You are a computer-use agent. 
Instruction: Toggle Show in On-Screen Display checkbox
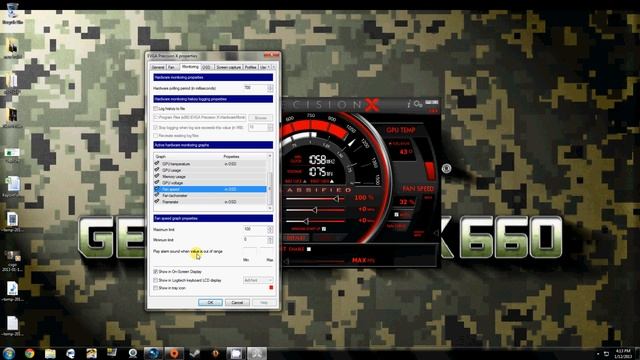[x=156, y=271]
